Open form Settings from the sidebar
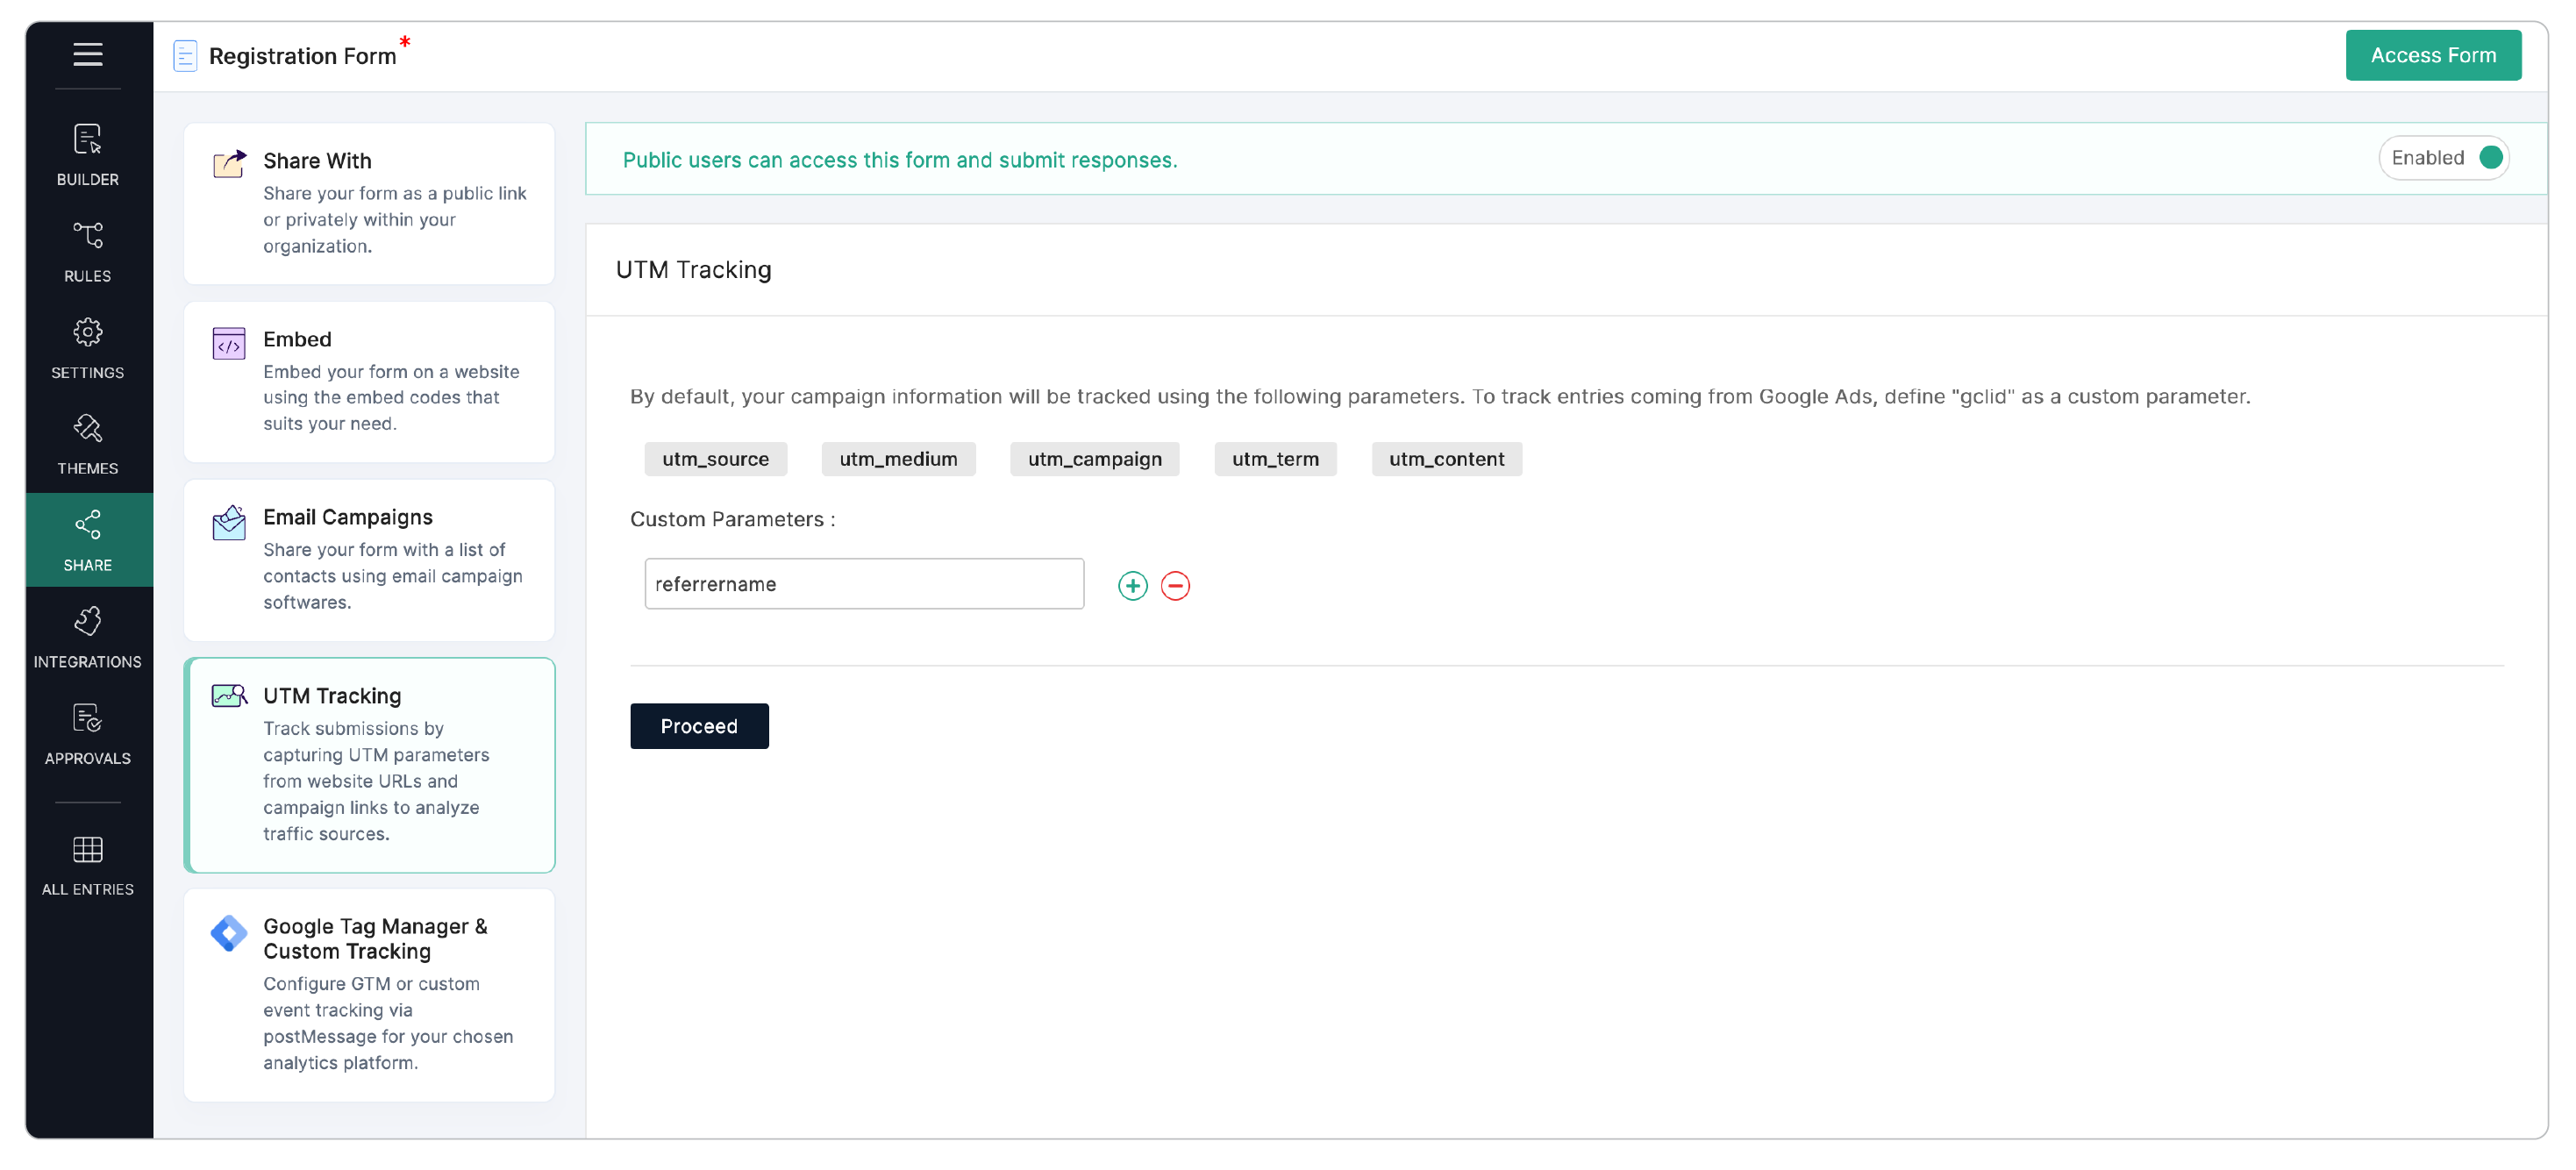The height and width of the screenshot is (1170, 2576). (87, 347)
